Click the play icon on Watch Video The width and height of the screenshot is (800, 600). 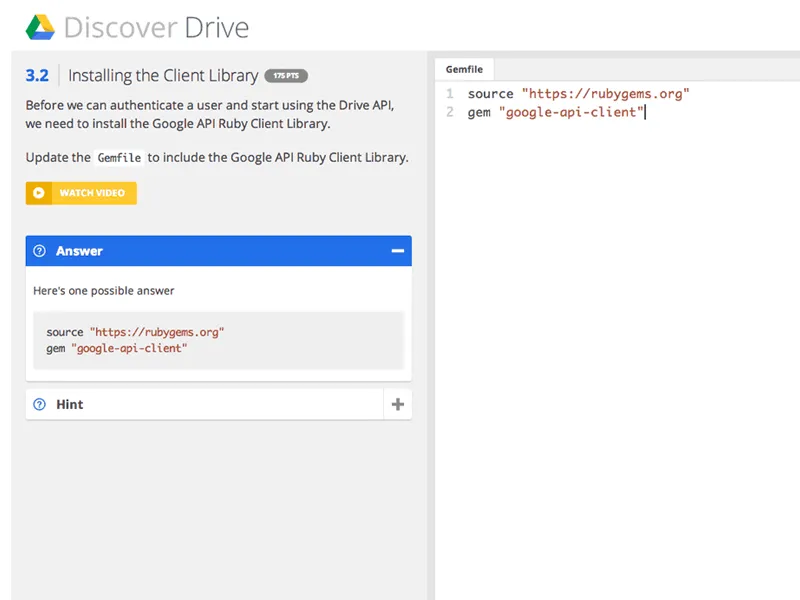click(39, 193)
